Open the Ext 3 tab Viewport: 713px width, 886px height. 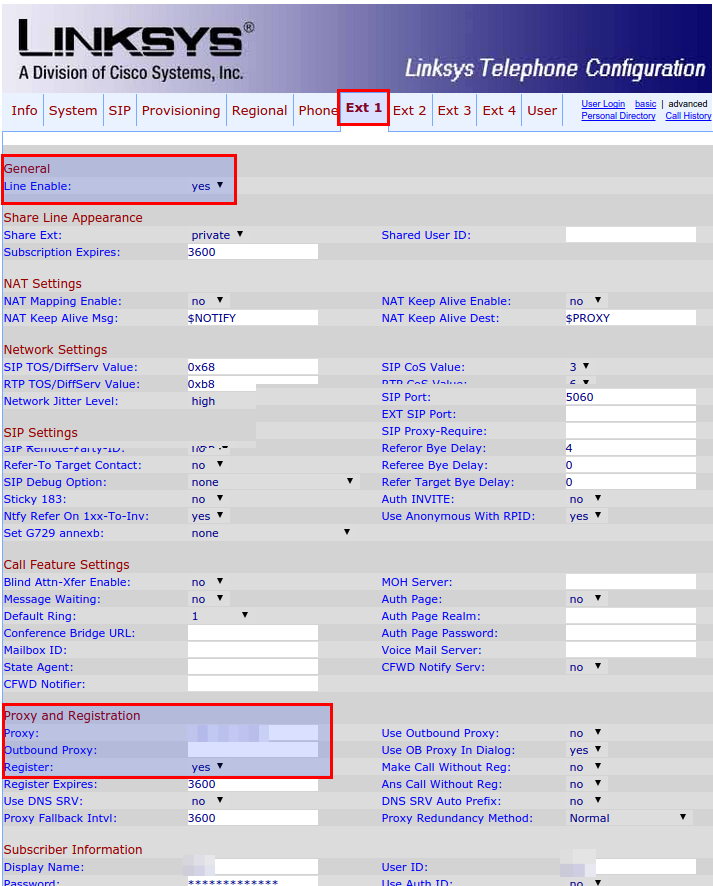pos(454,111)
